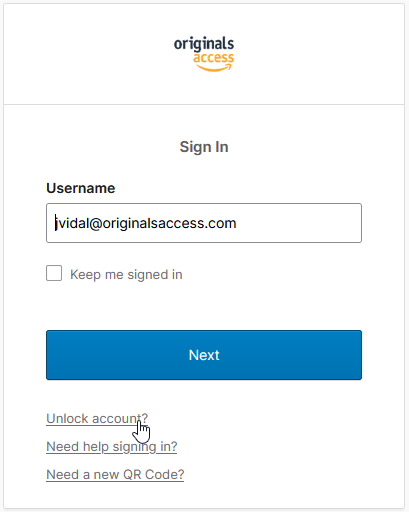
Task: Click the jvidal@originalsaccess.com text in the field
Action: click(146, 223)
